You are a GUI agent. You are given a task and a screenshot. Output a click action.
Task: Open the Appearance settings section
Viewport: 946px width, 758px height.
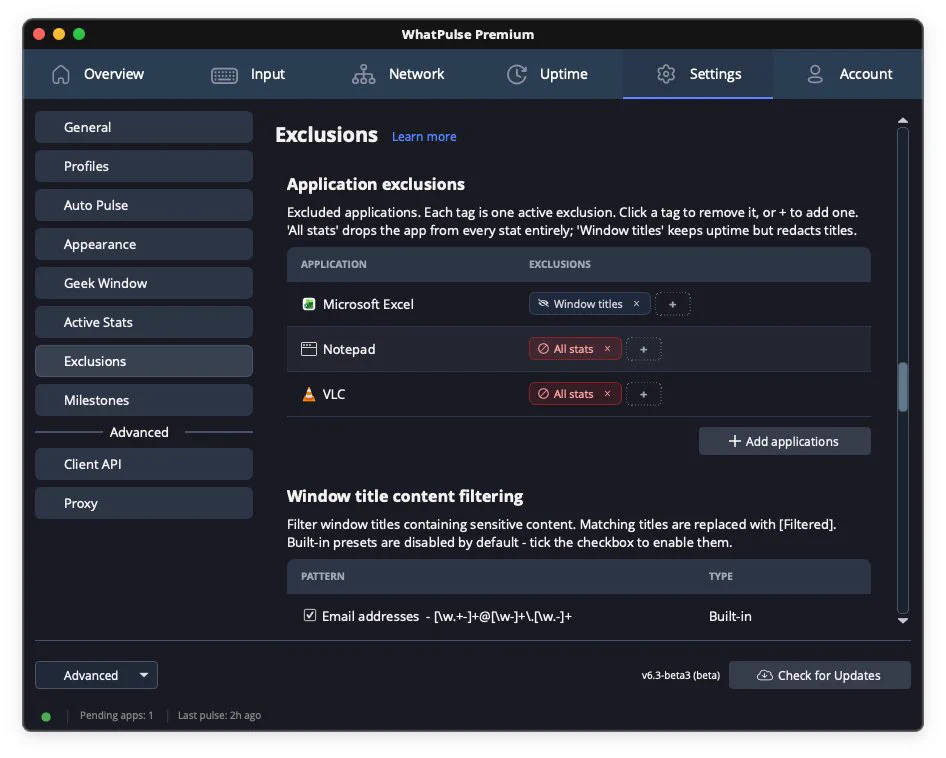point(144,244)
